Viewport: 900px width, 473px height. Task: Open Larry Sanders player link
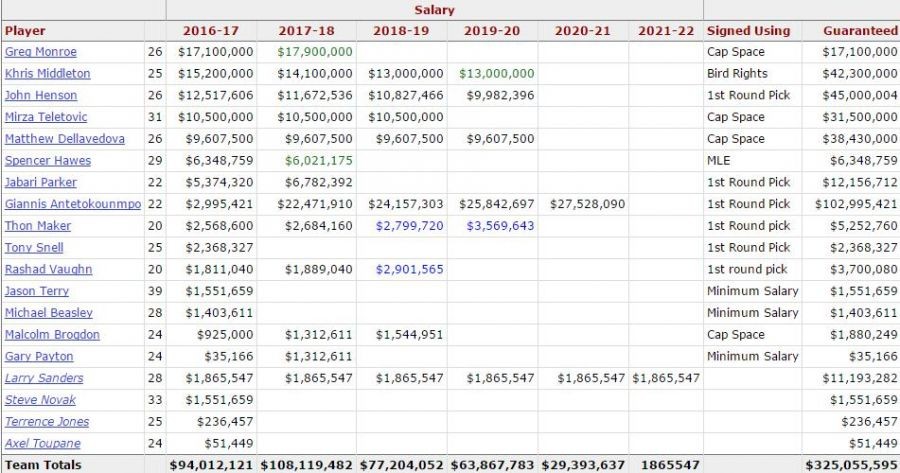[44, 378]
